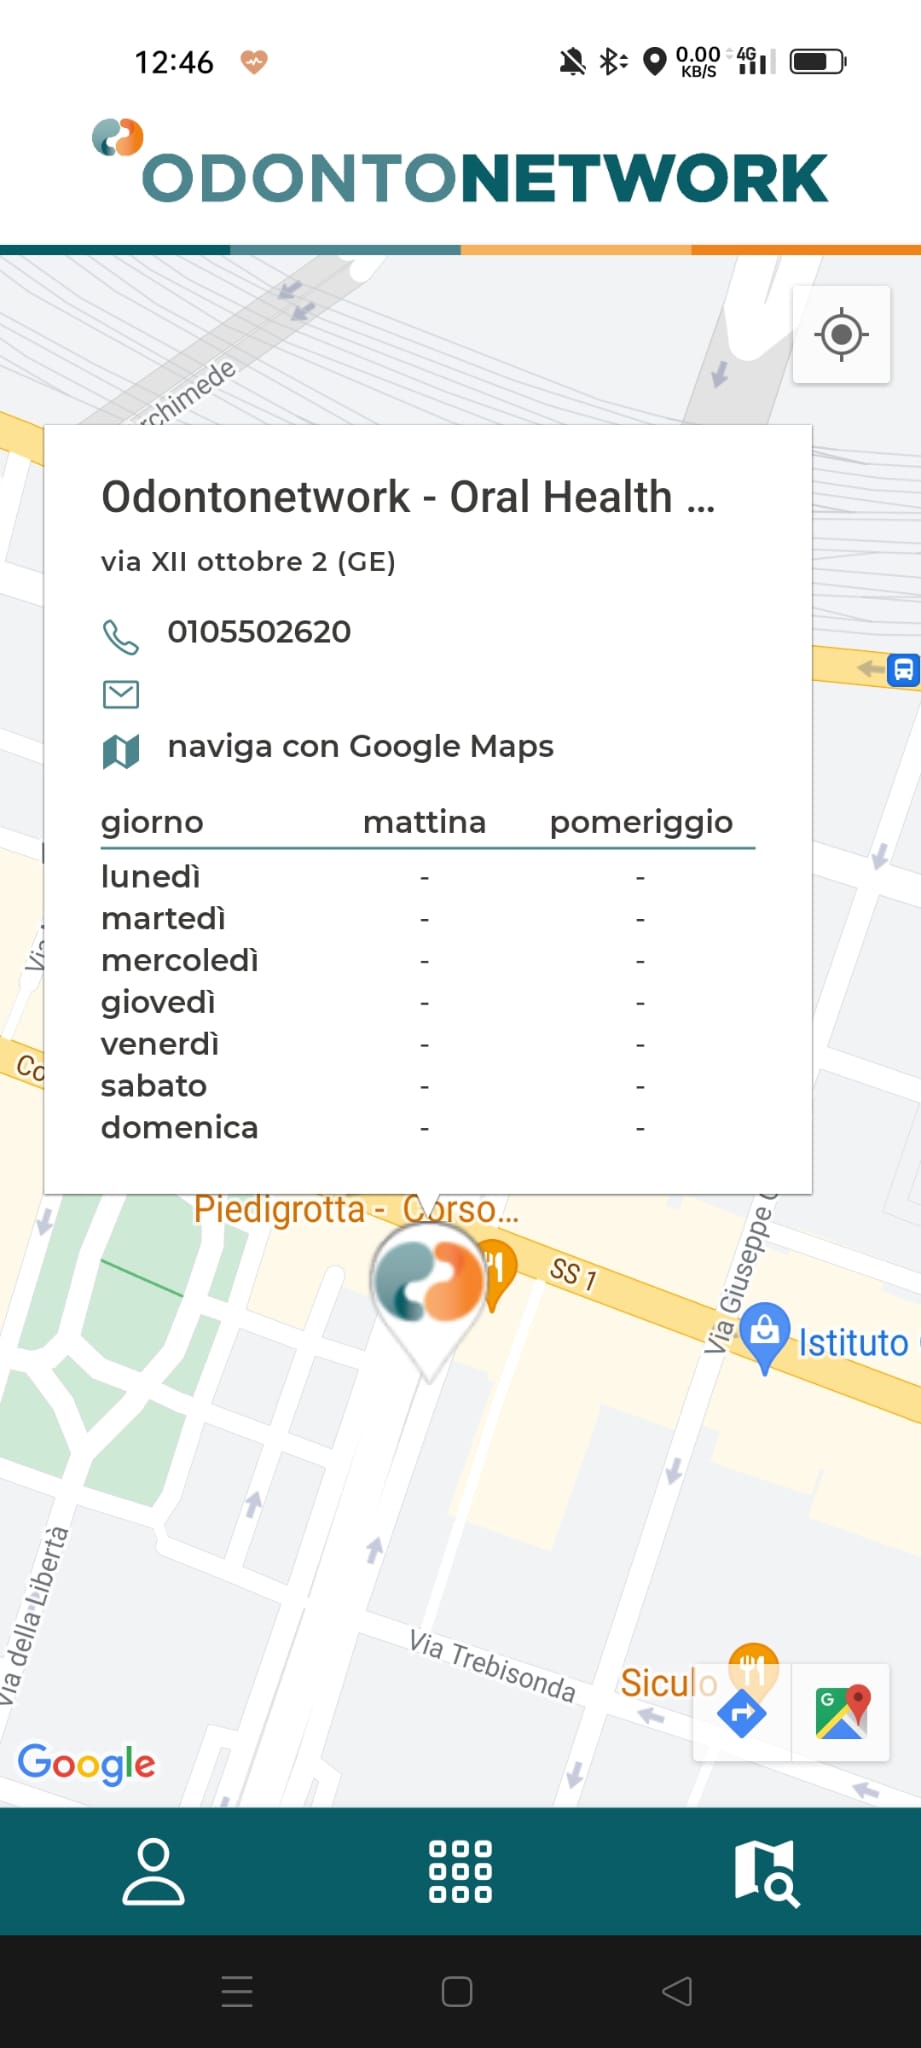Tap the Odontonetwork logo header
The height and width of the screenshot is (2048, 921).
click(460, 163)
